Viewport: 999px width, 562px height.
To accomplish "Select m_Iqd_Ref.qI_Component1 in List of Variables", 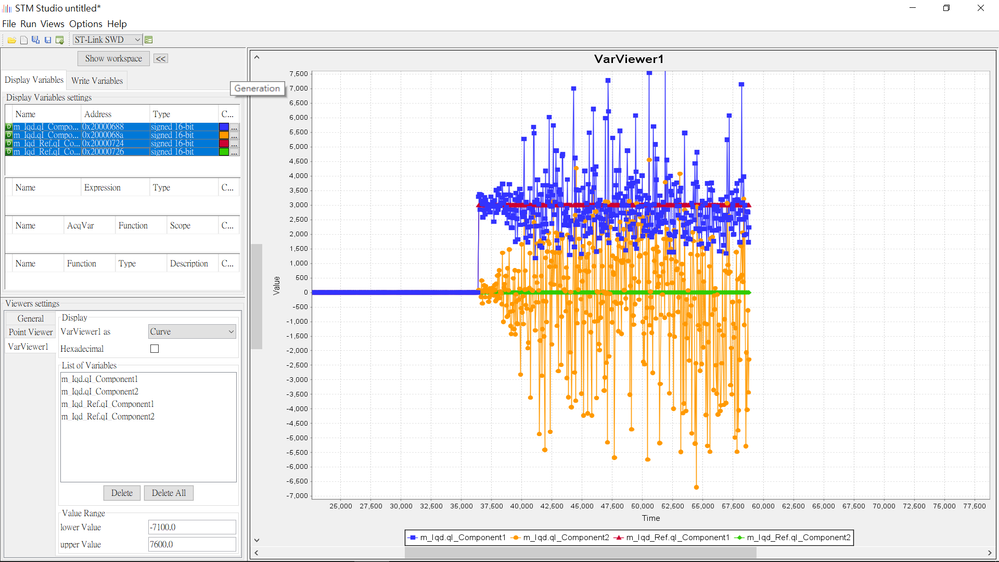I will click(x=108, y=404).
